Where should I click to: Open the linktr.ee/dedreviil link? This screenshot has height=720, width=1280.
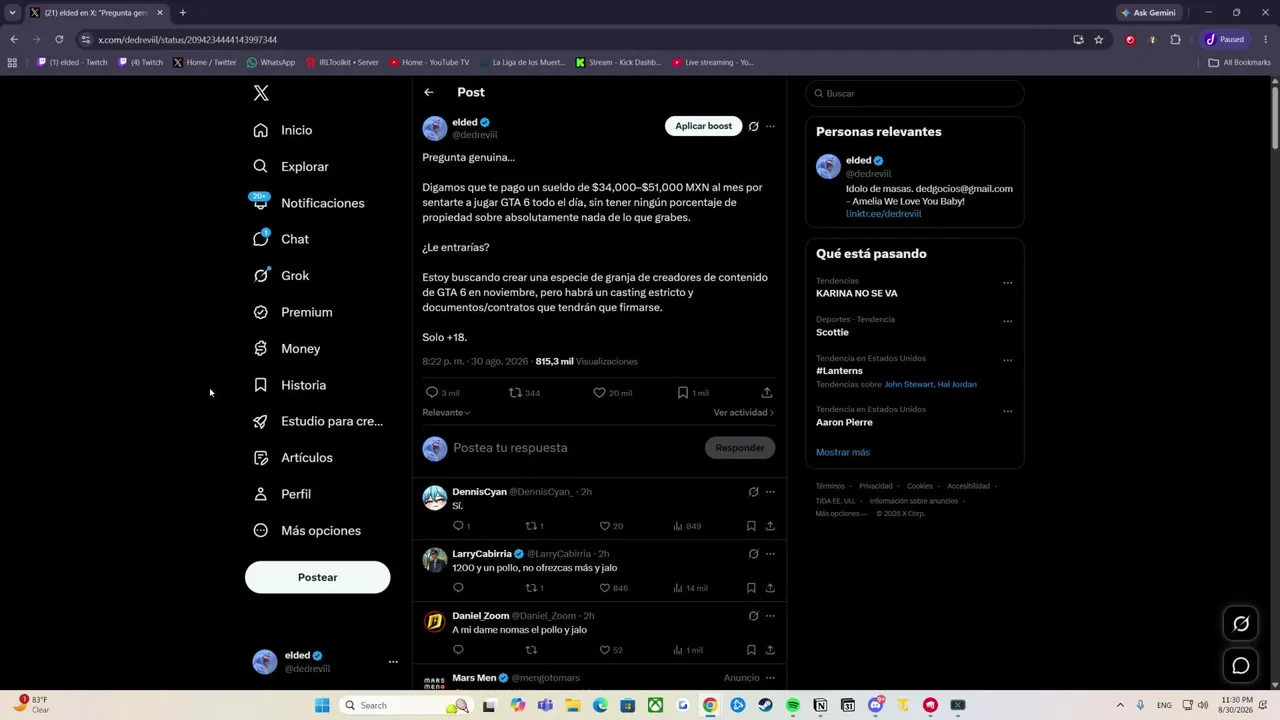coord(884,214)
